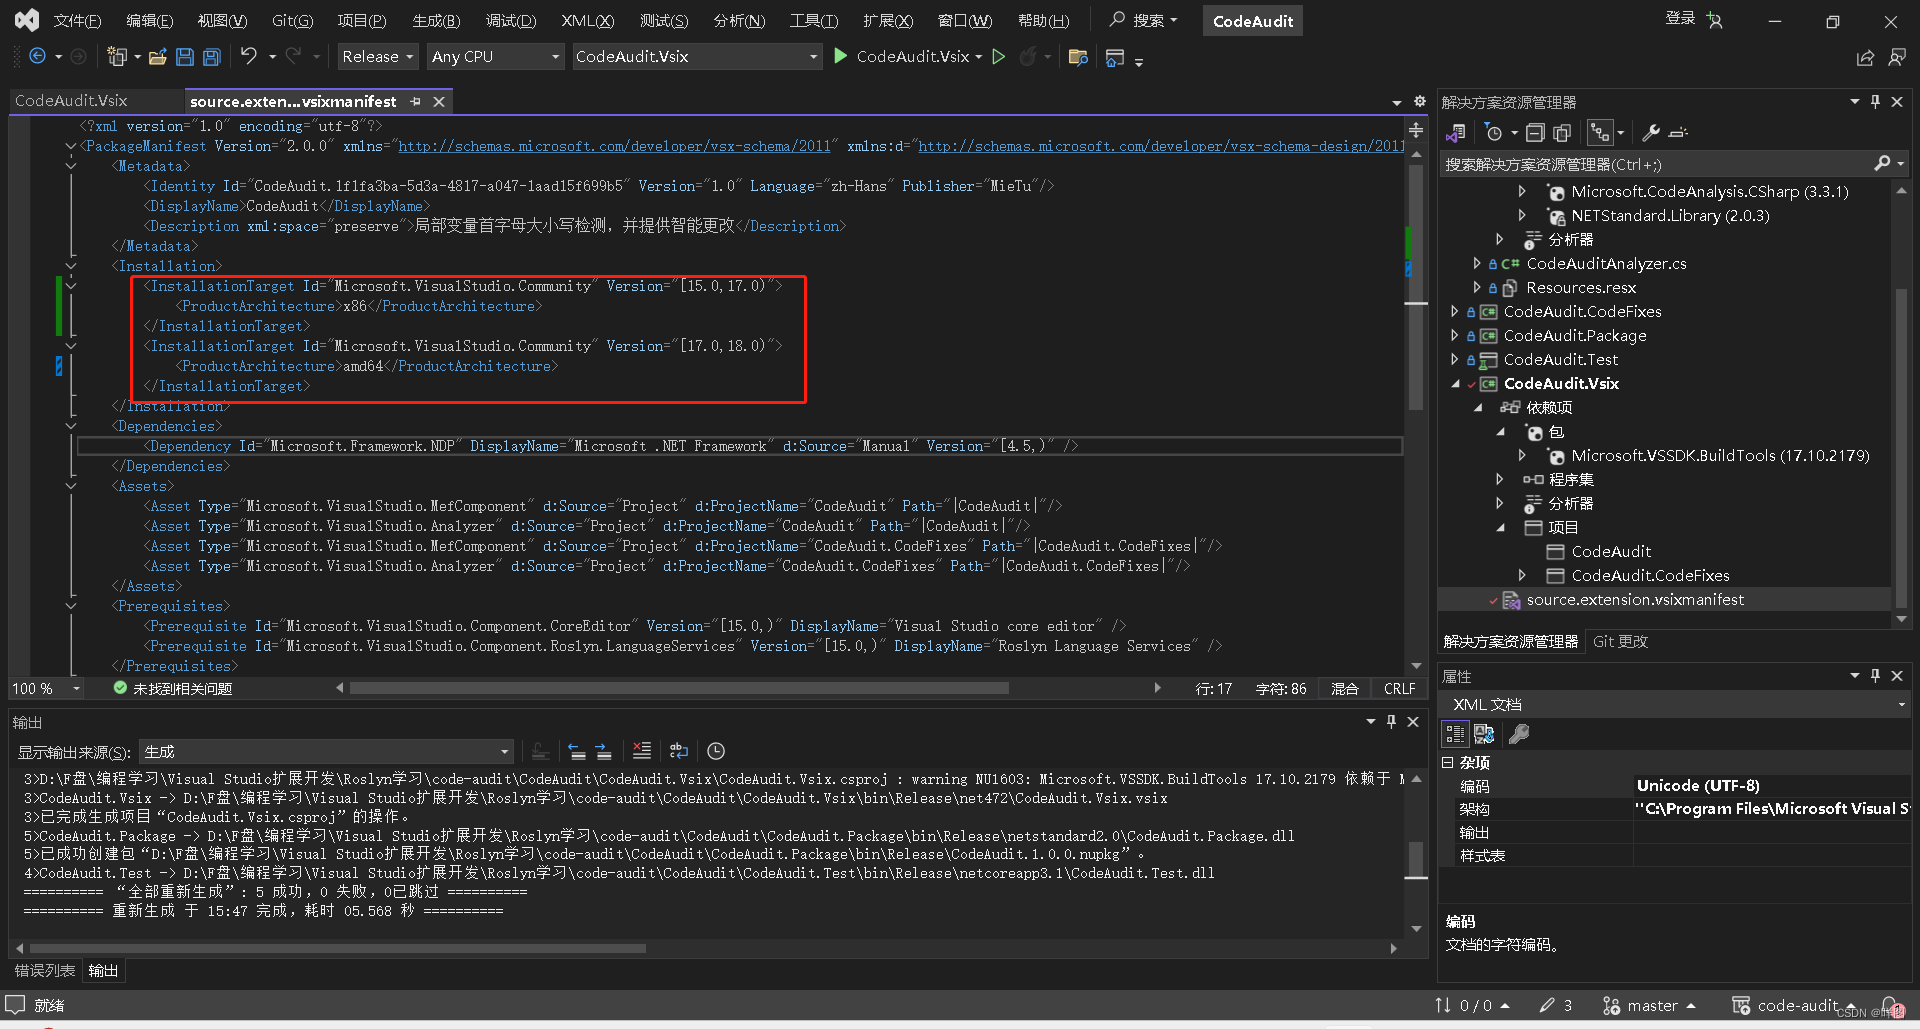Viewport: 1920px width, 1029px height.
Task: Collapse the 杂项 category in Properties
Action: click(x=1447, y=762)
